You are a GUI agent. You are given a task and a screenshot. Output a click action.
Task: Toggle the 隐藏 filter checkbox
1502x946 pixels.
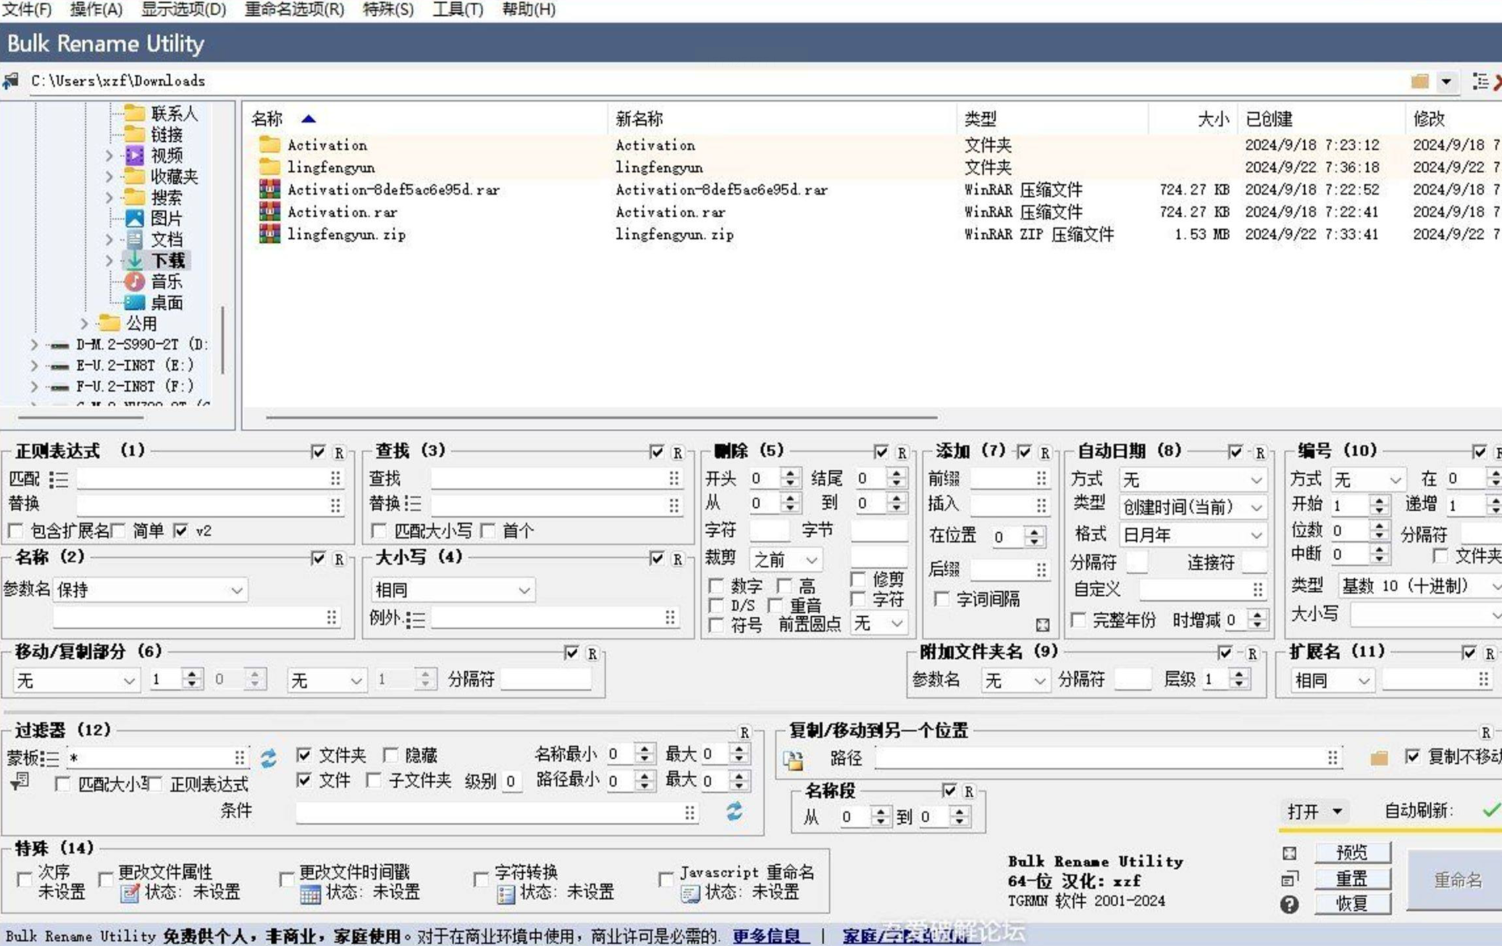point(391,755)
